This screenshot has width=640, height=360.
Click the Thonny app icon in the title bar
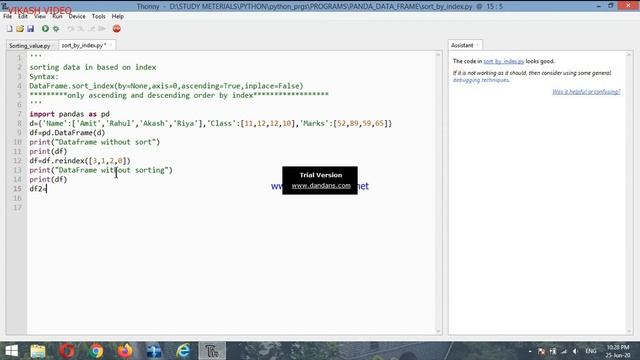[x=4, y=5]
